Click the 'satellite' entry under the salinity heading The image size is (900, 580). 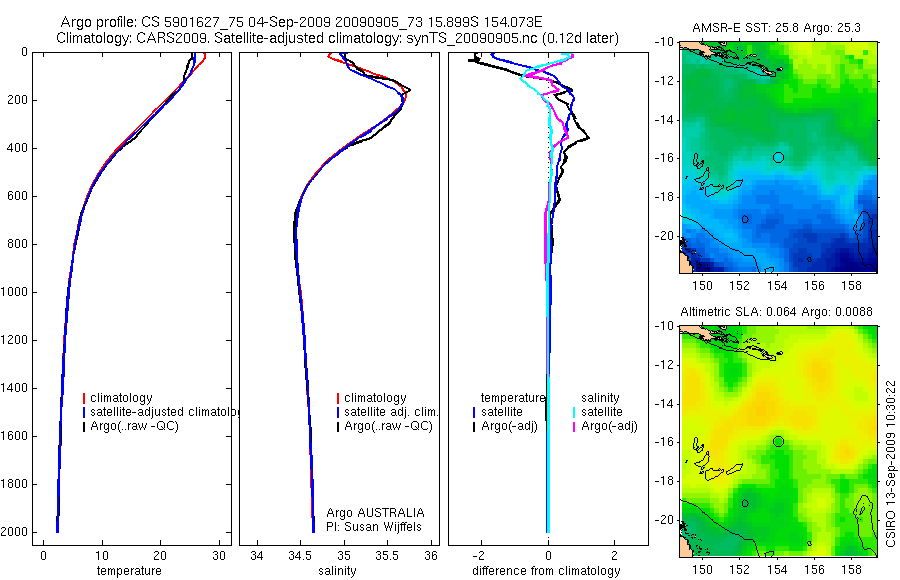point(602,412)
